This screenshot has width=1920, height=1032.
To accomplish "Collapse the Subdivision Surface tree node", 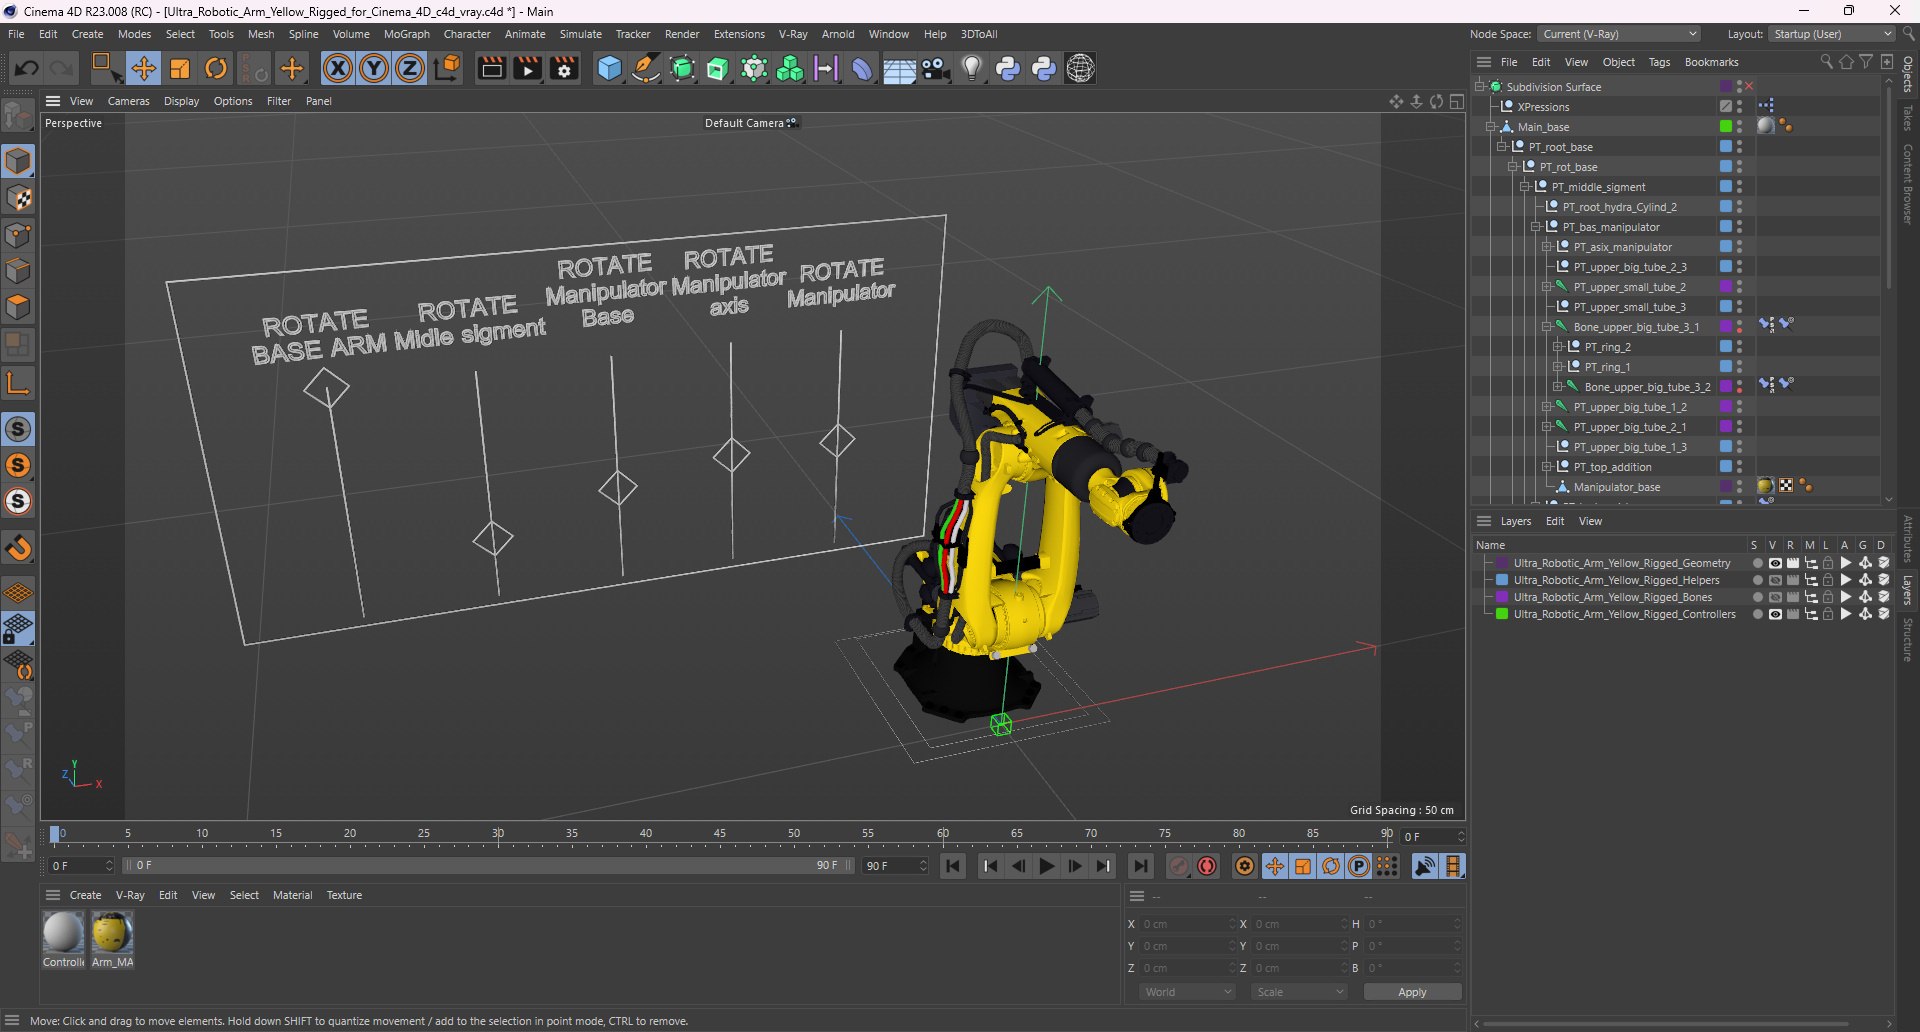I will click(x=1480, y=87).
